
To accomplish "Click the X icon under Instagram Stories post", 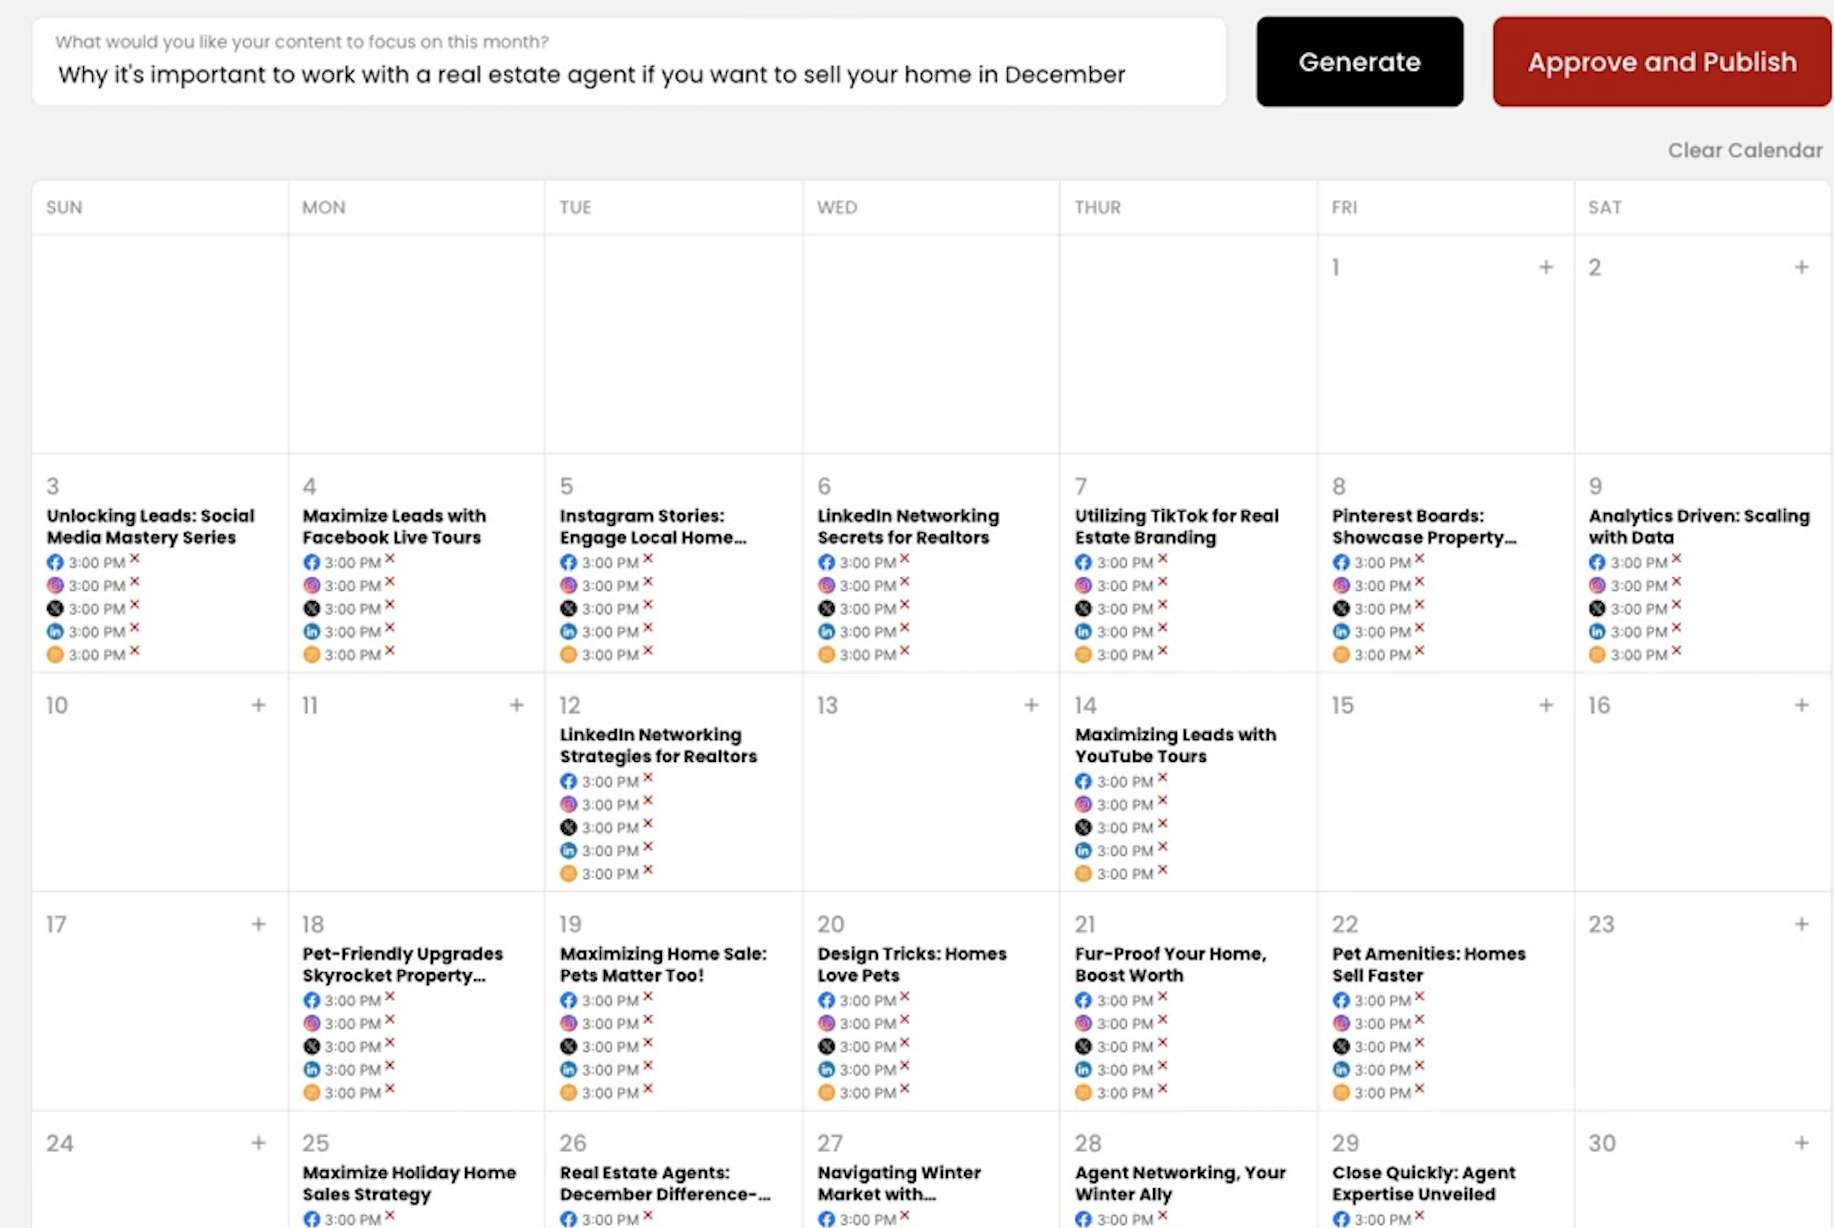I will (x=569, y=609).
